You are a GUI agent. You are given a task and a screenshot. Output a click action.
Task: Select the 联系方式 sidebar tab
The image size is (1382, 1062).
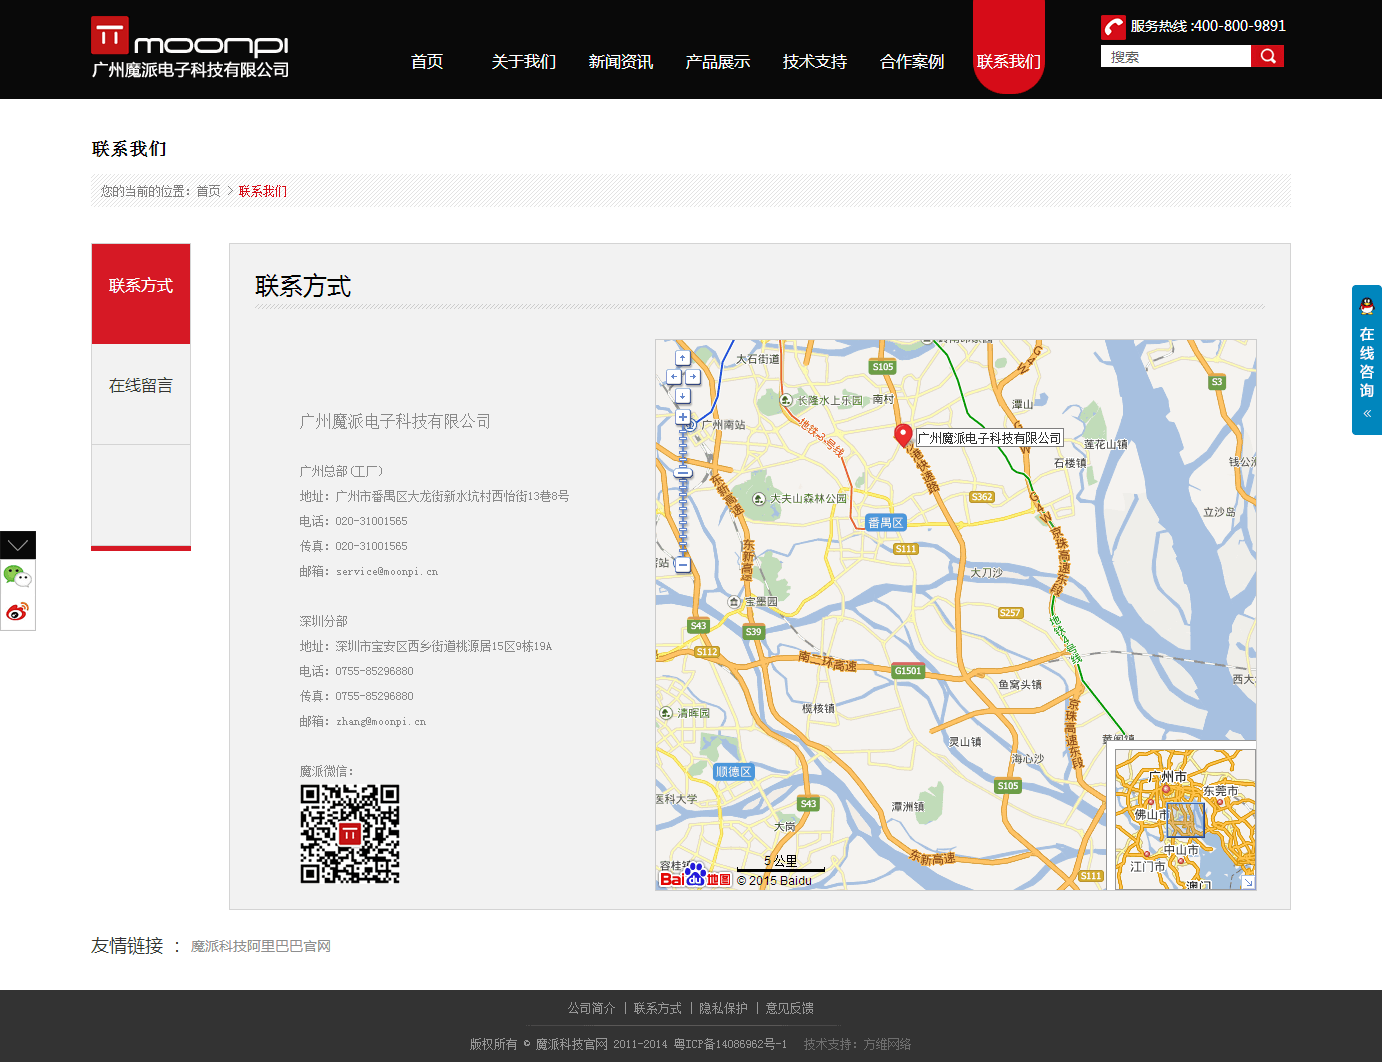click(141, 294)
